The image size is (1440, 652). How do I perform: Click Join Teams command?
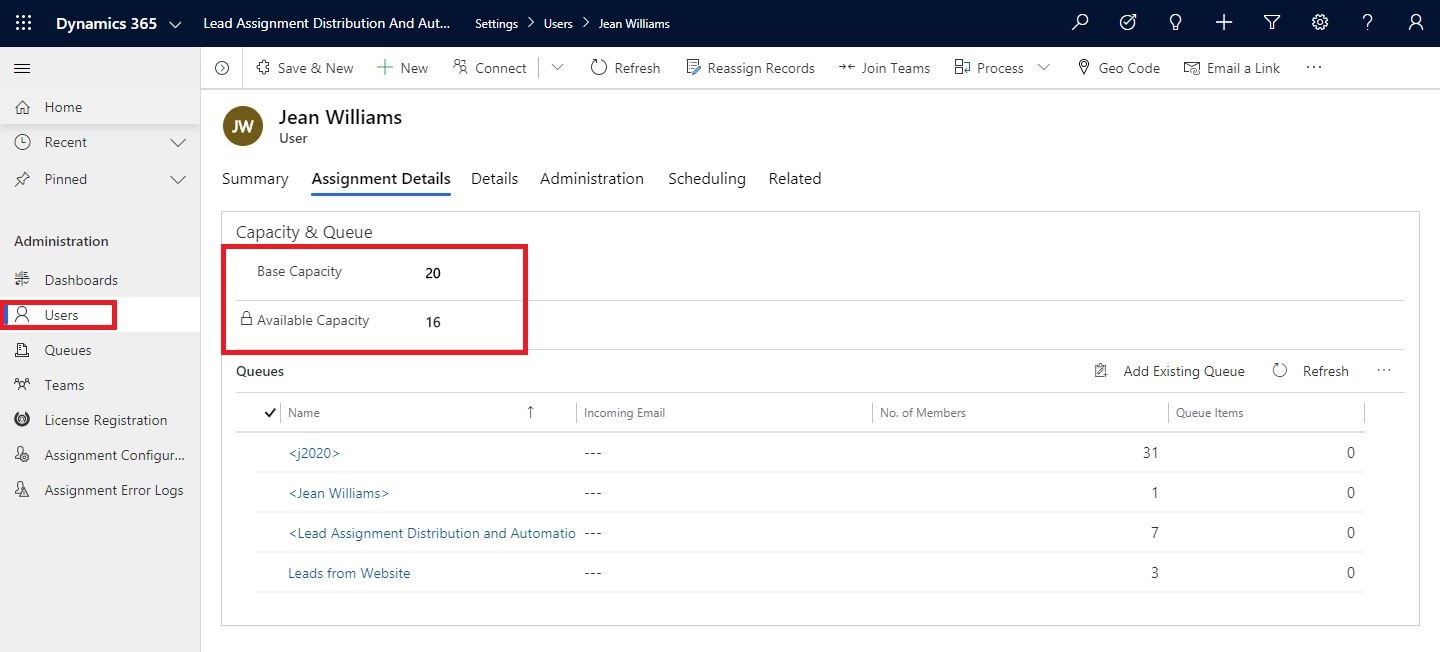(x=884, y=68)
